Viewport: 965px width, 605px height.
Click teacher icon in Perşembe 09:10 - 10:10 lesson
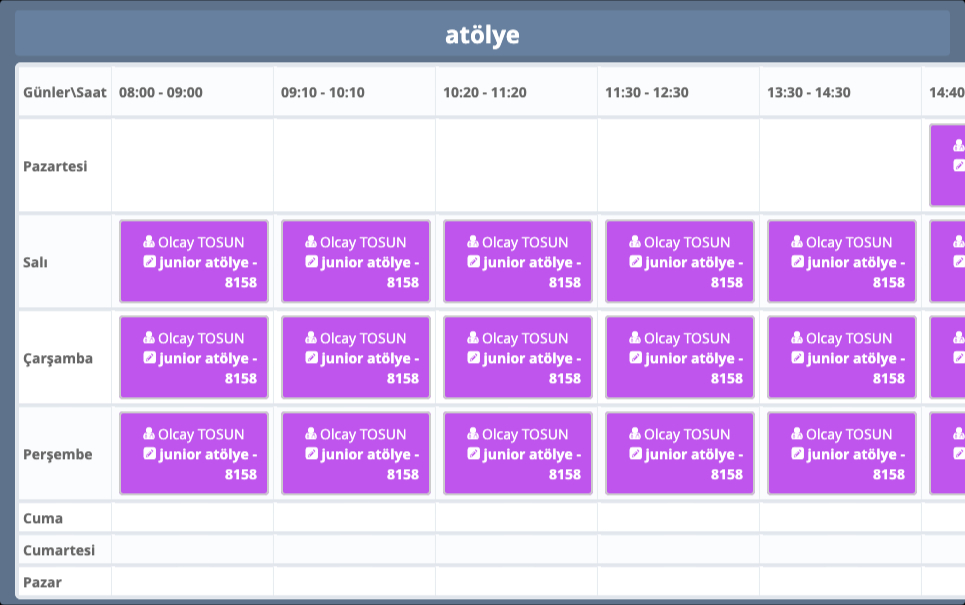click(311, 434)
